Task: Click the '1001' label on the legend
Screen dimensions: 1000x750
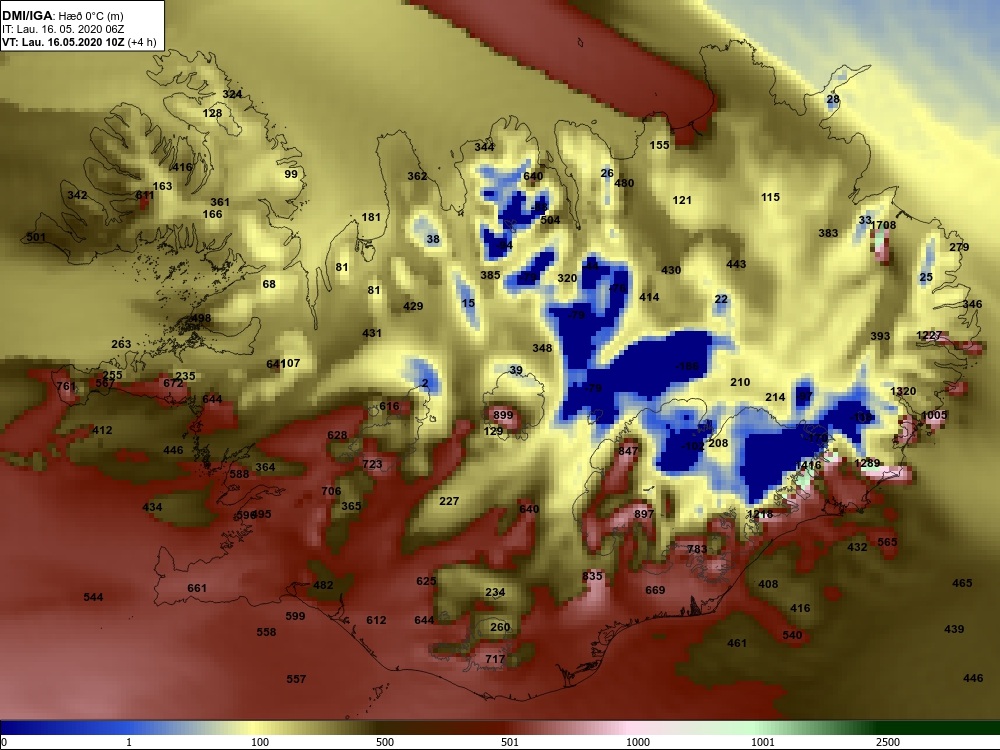Action: [762, 742]
